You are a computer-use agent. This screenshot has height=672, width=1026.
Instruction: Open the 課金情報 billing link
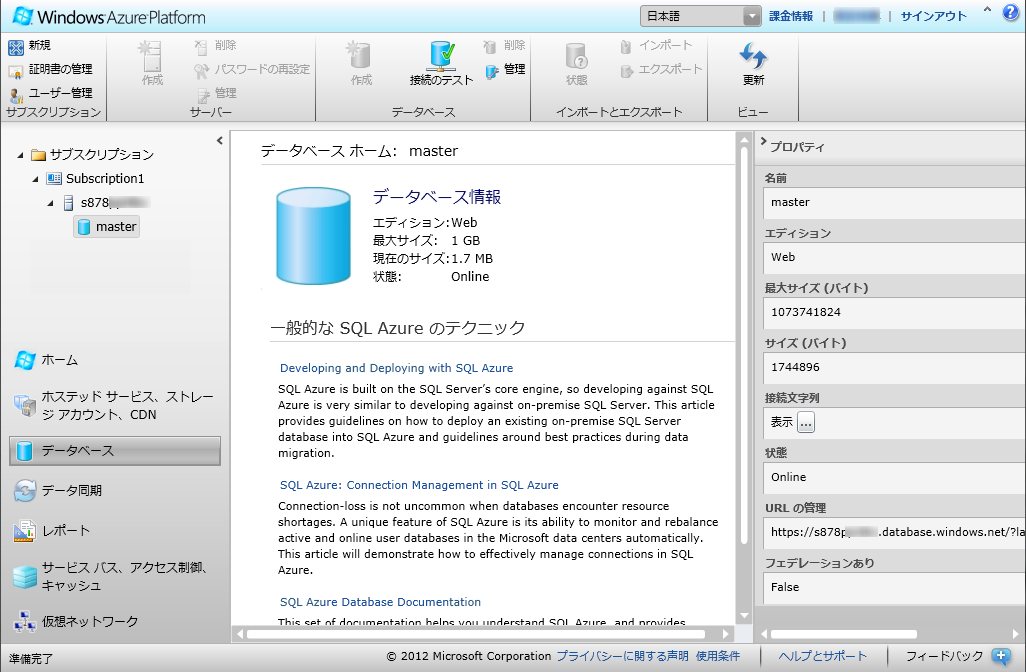pos(790,16)
